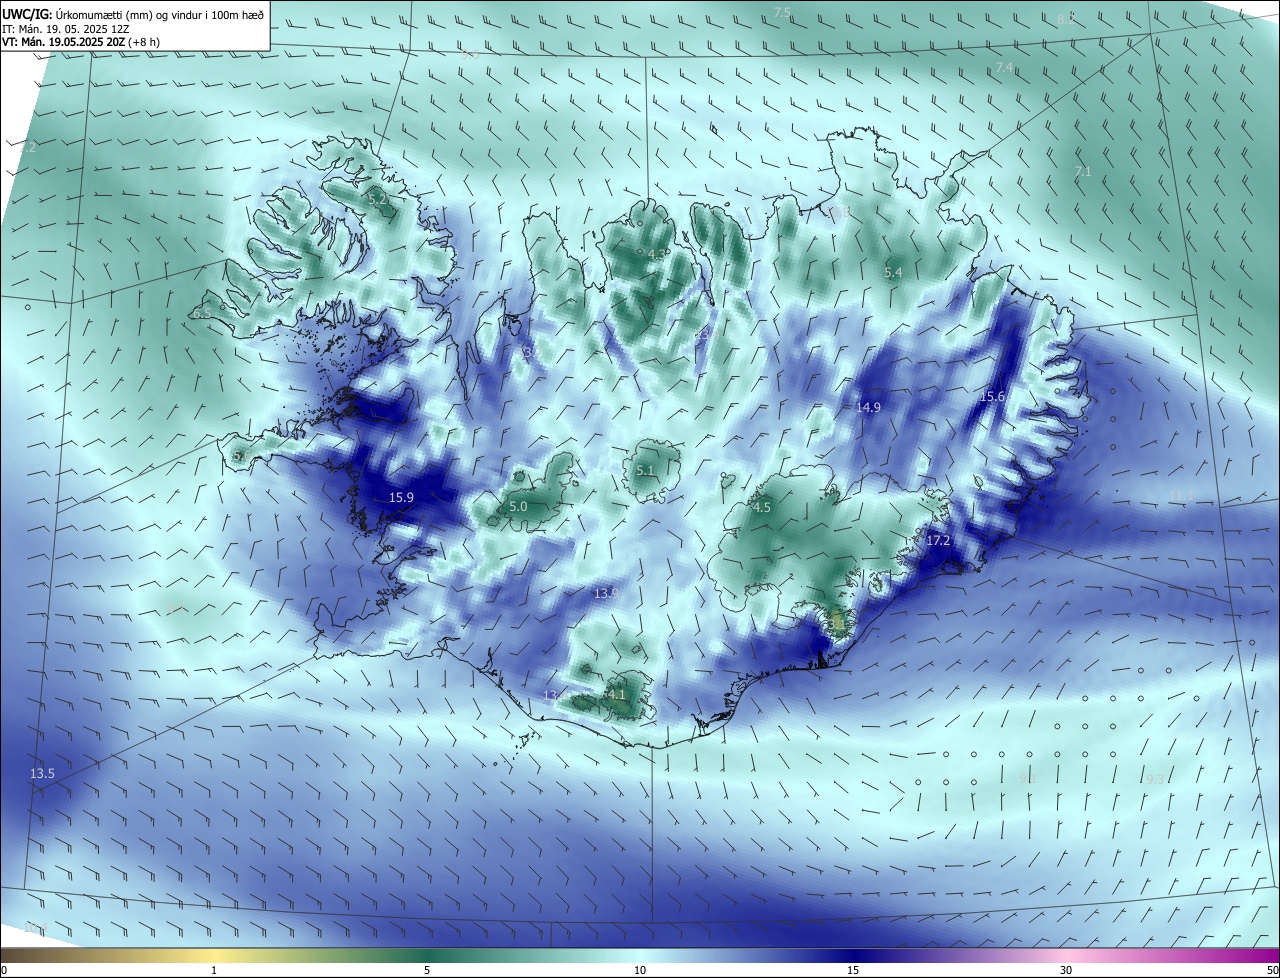Viewport: 1280px width, 978px height.
Task: Click the 10 tick on the color scale
Action: tap(640, 970)
